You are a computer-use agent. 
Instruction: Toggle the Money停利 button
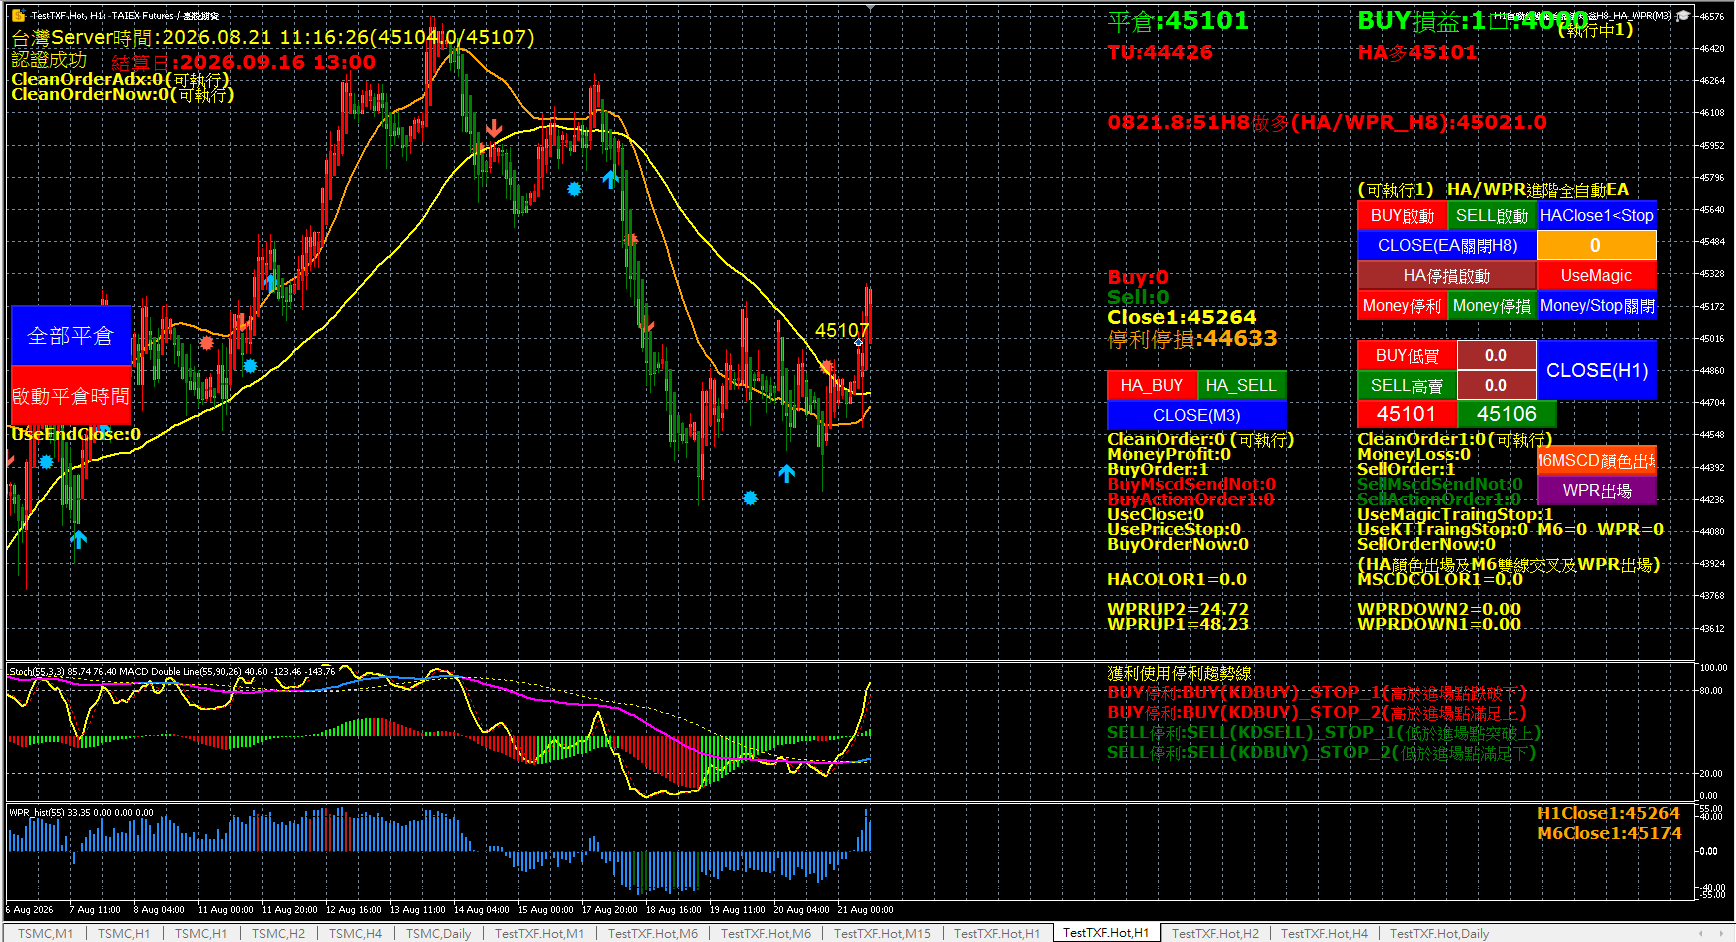tap(1402, 305)
